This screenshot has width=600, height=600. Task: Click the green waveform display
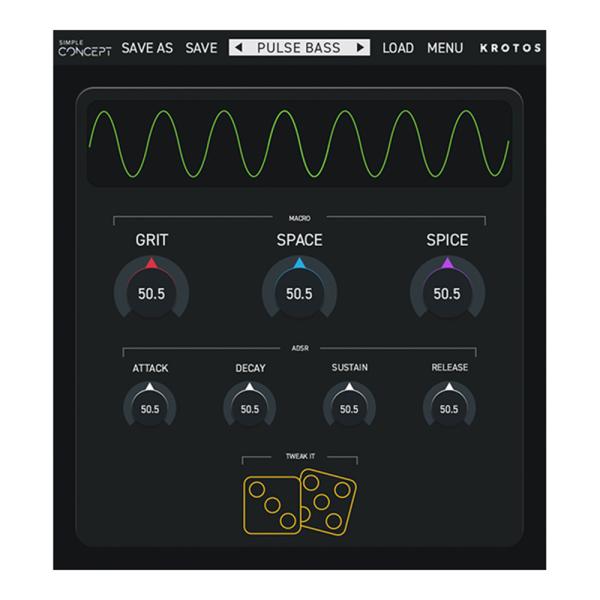pos(299,143)
